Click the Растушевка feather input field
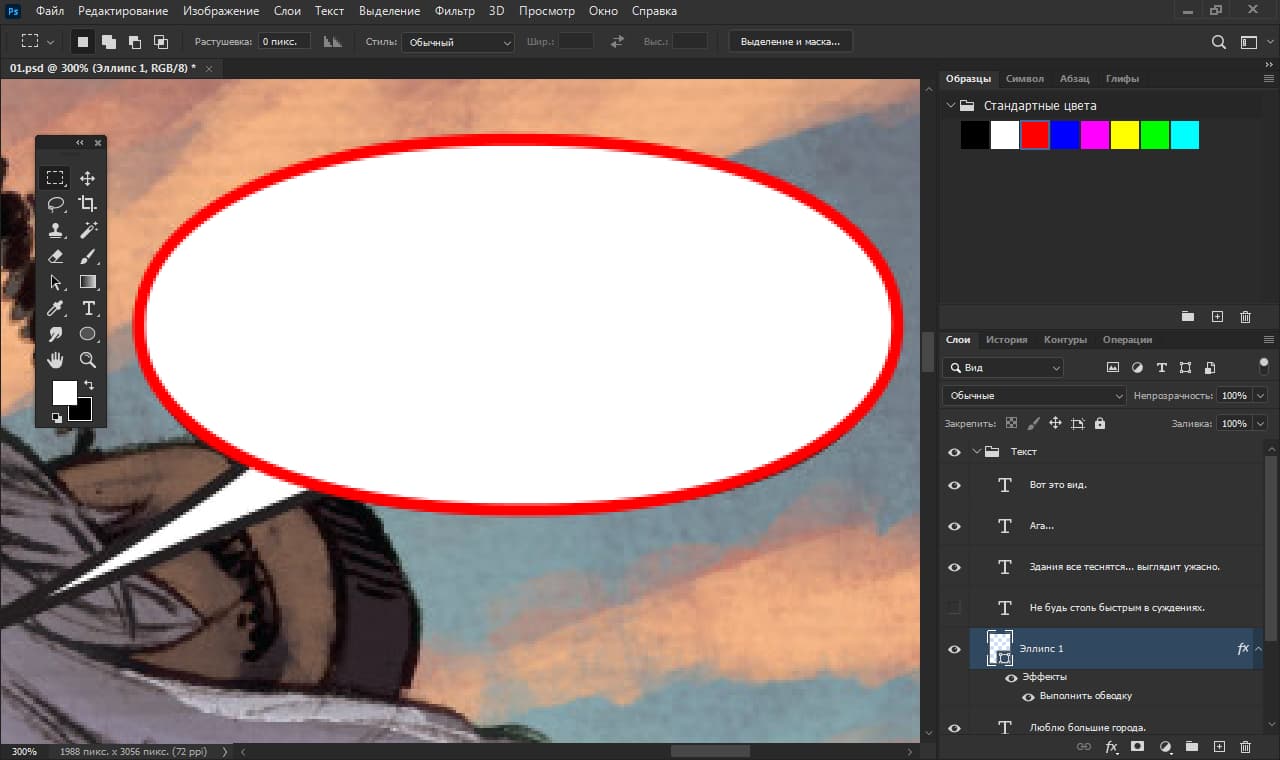 (x=284, y=42)
